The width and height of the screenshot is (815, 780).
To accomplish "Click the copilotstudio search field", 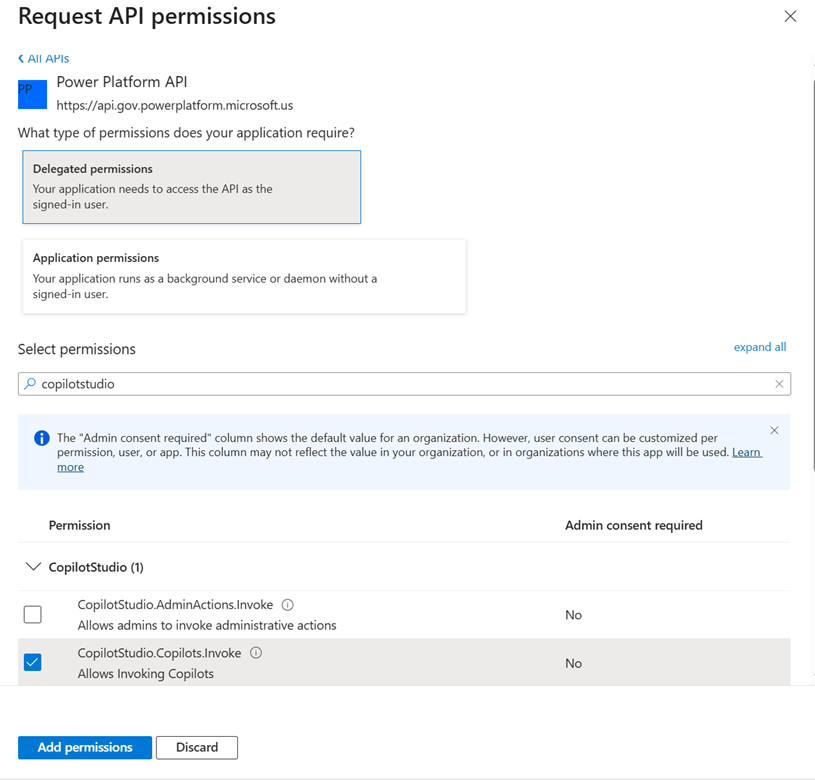I will pyautogui.click(x=400, y=384).
